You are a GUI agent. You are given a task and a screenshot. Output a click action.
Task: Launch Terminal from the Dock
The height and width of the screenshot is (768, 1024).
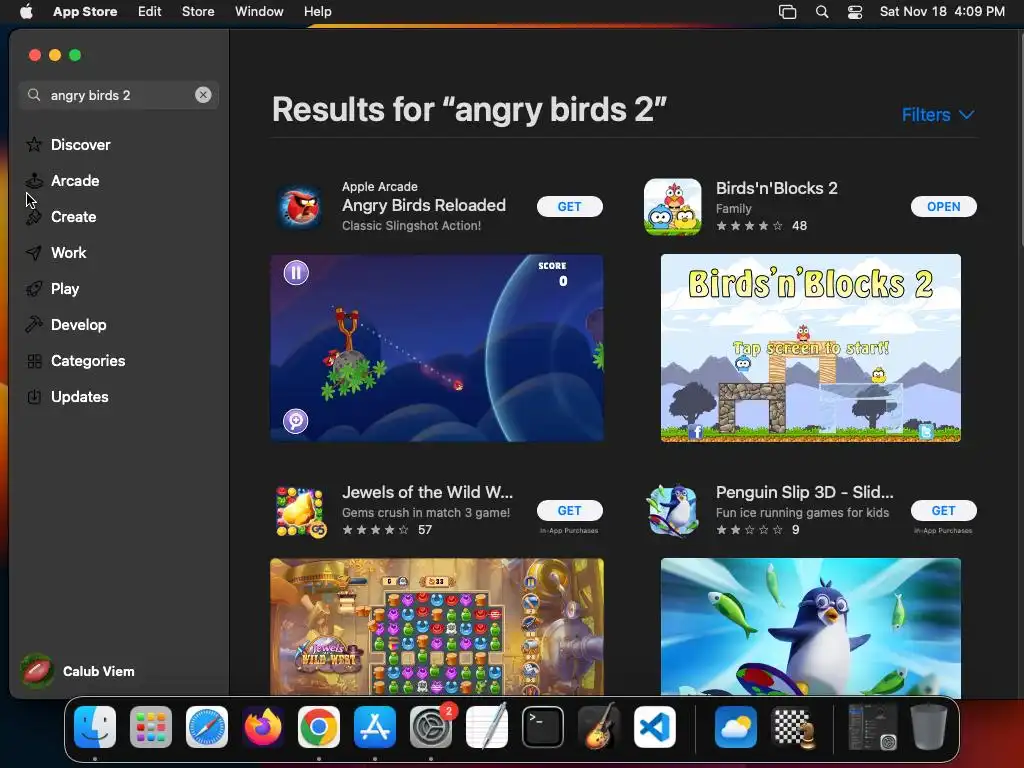[543, 727]
